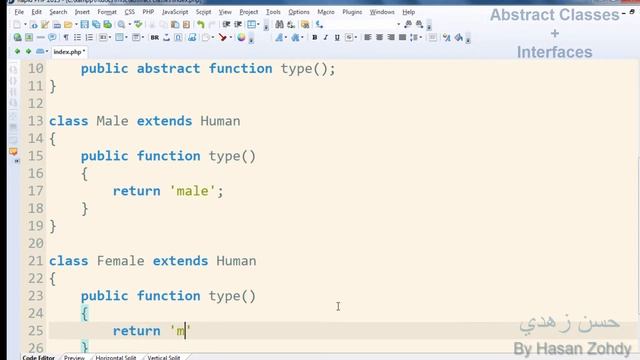The width and height of the screenshot is (640, 360).
Task: Expand the line spacing dropdown arrow
Action: click(421, 38)
